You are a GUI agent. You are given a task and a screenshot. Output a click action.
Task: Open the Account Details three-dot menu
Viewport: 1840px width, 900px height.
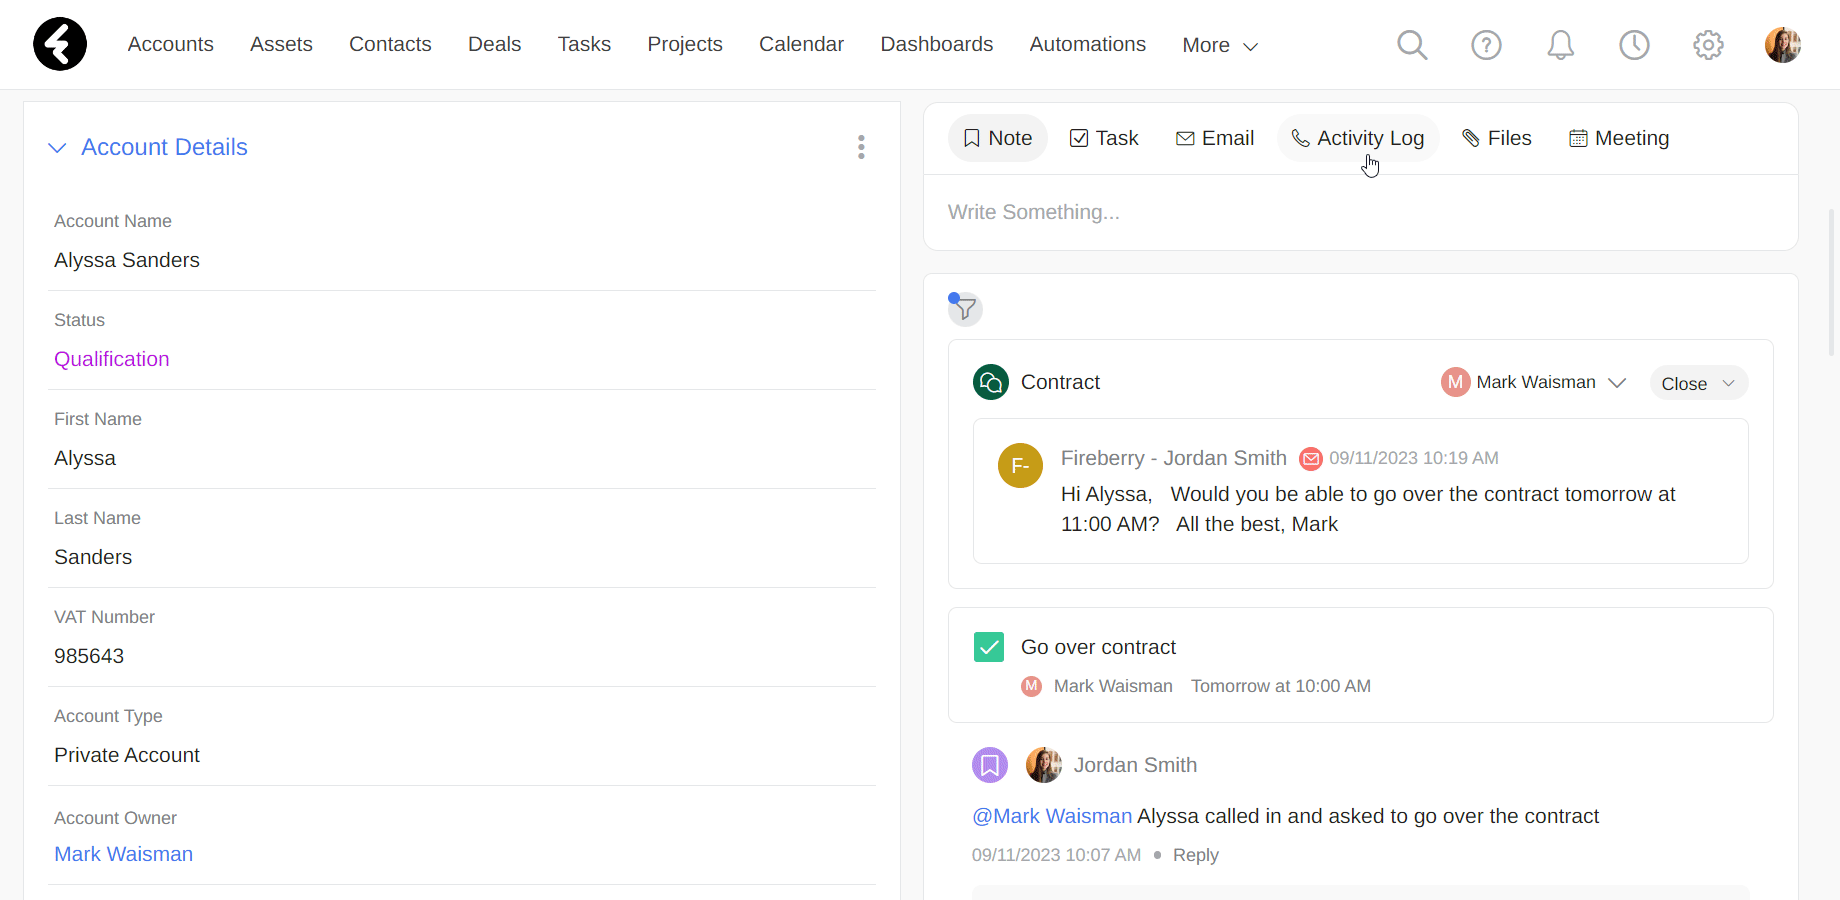coord(861,147)
